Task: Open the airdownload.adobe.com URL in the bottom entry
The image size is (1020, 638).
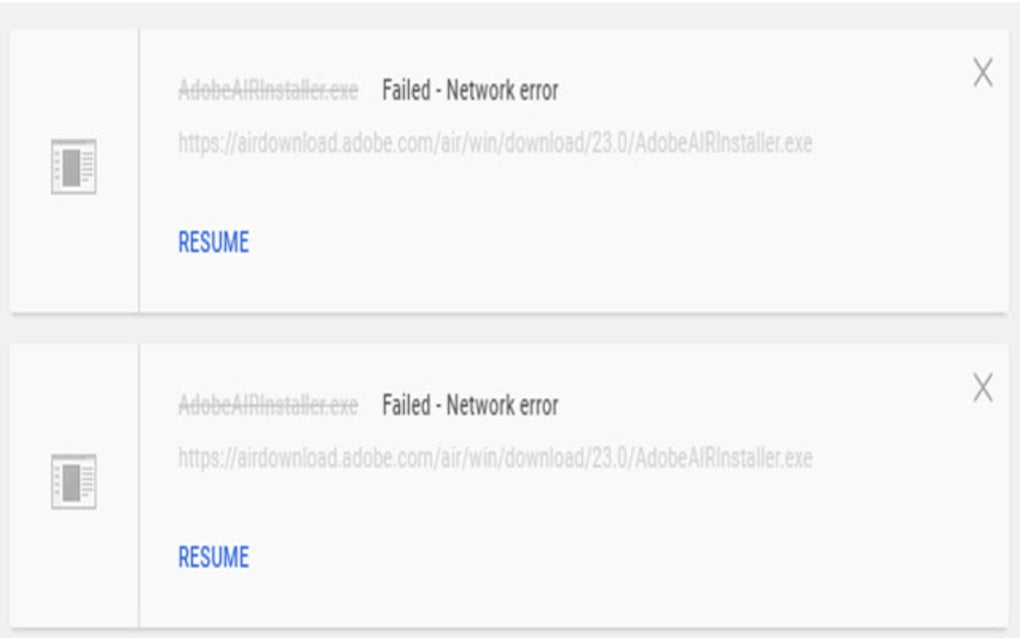Action: tap(495, 458)
